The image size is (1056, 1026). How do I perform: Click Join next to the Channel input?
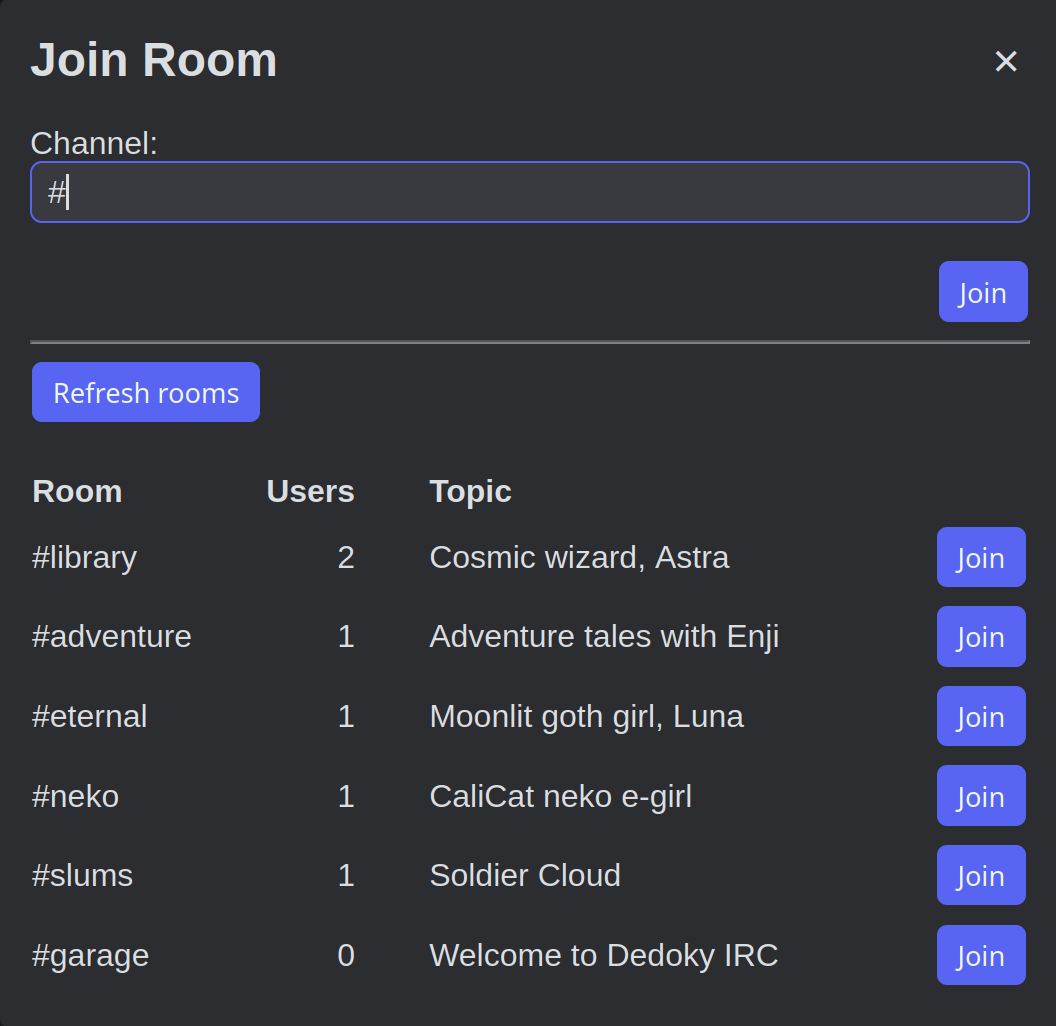tap(983, 291)
